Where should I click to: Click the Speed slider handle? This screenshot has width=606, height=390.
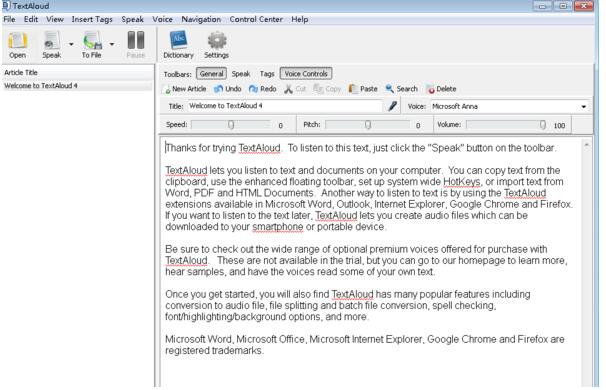231,125
